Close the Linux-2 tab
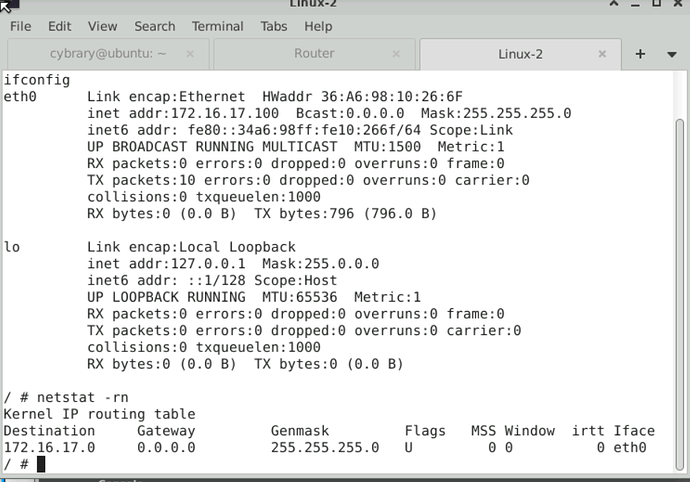Image resolution: width=690 pixels, height=482 pixels. (x=603, y=54)
